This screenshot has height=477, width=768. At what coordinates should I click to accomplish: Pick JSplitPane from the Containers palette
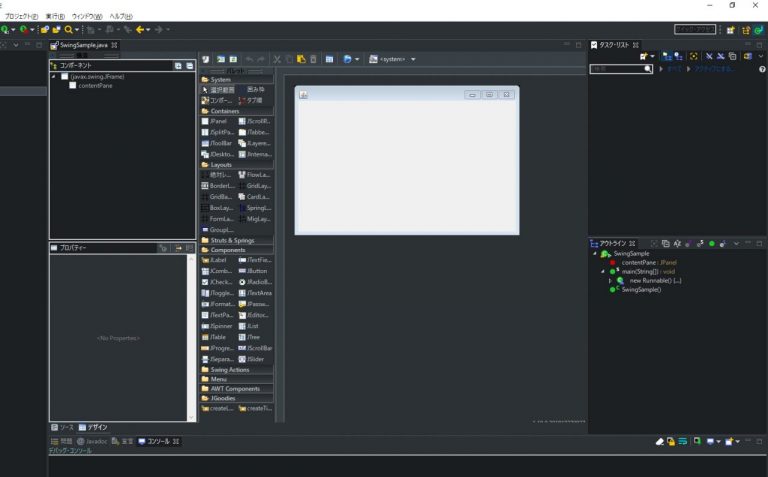pyautogui.click(x=217, y=132)
